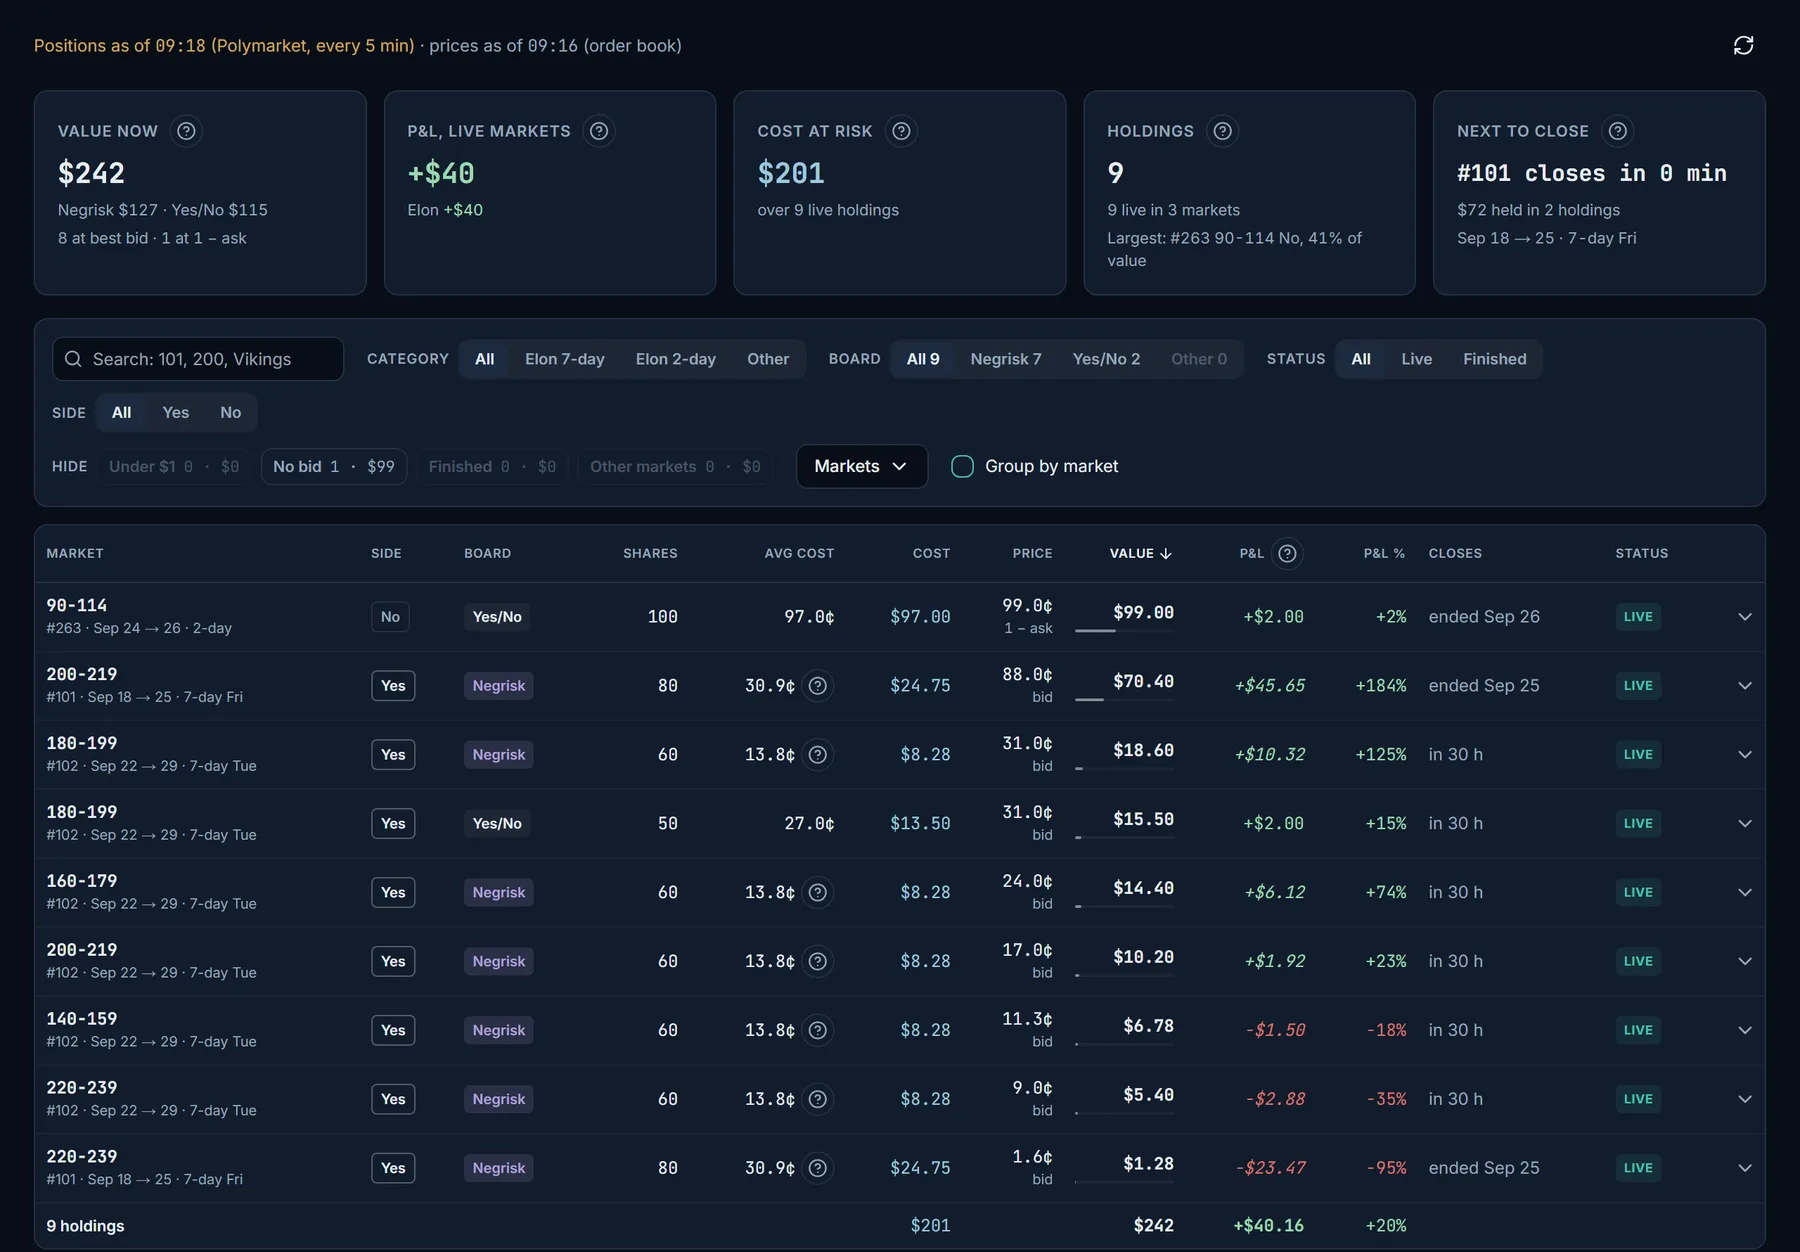Open the P&L, Live Markets help icon
Viewport: 1800px width, 1252px height.
click(599, 131)
